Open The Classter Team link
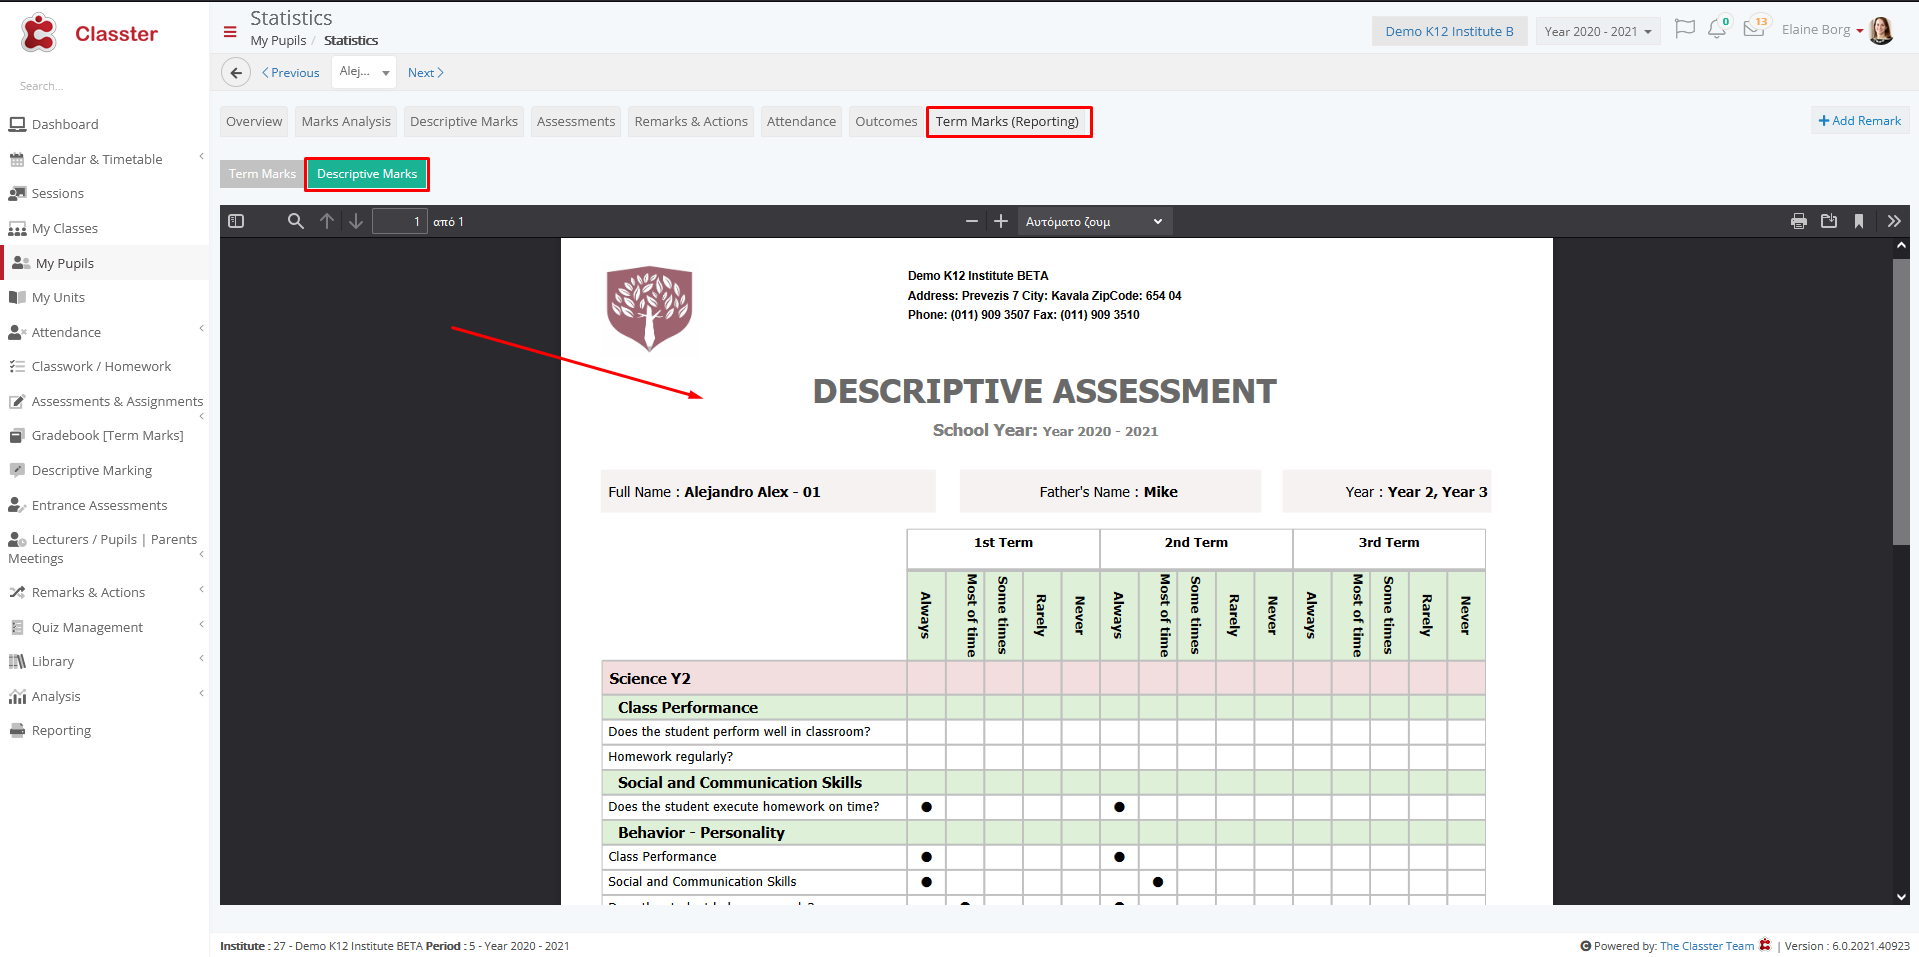Screen dimensions: 1919x957 1707,946
